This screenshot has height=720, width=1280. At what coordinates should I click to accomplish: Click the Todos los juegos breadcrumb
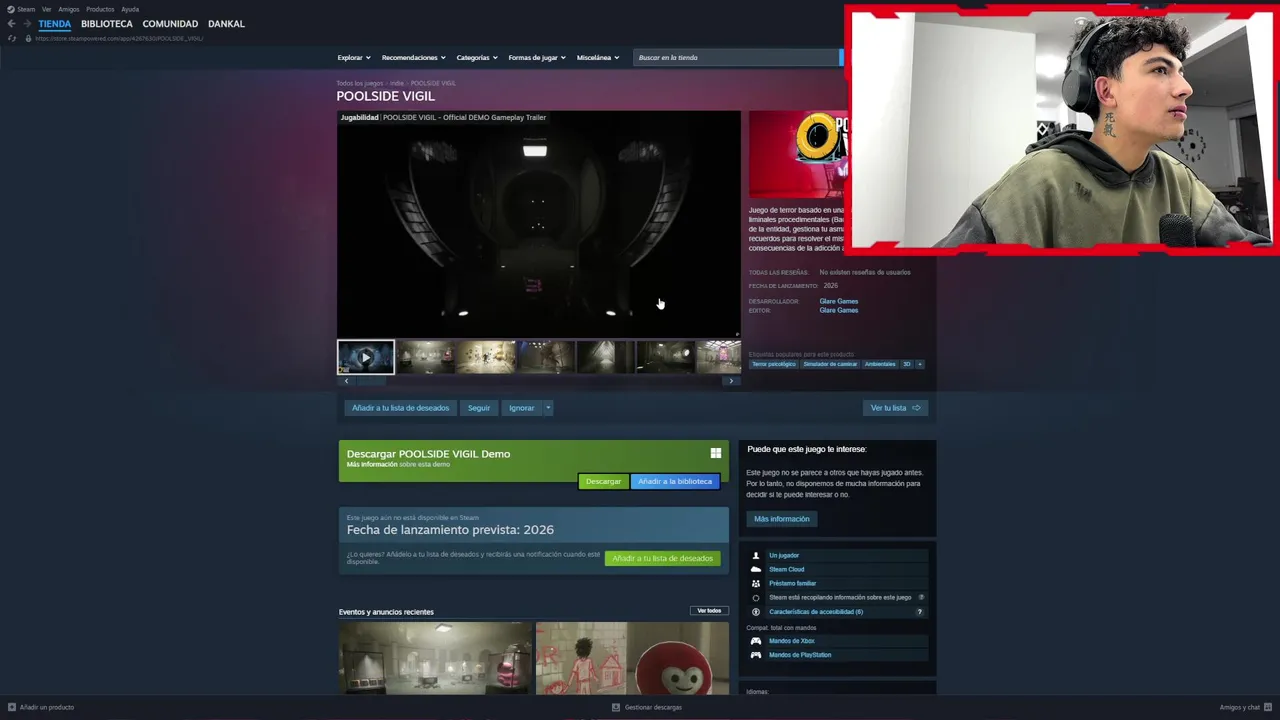pos(360,83)
